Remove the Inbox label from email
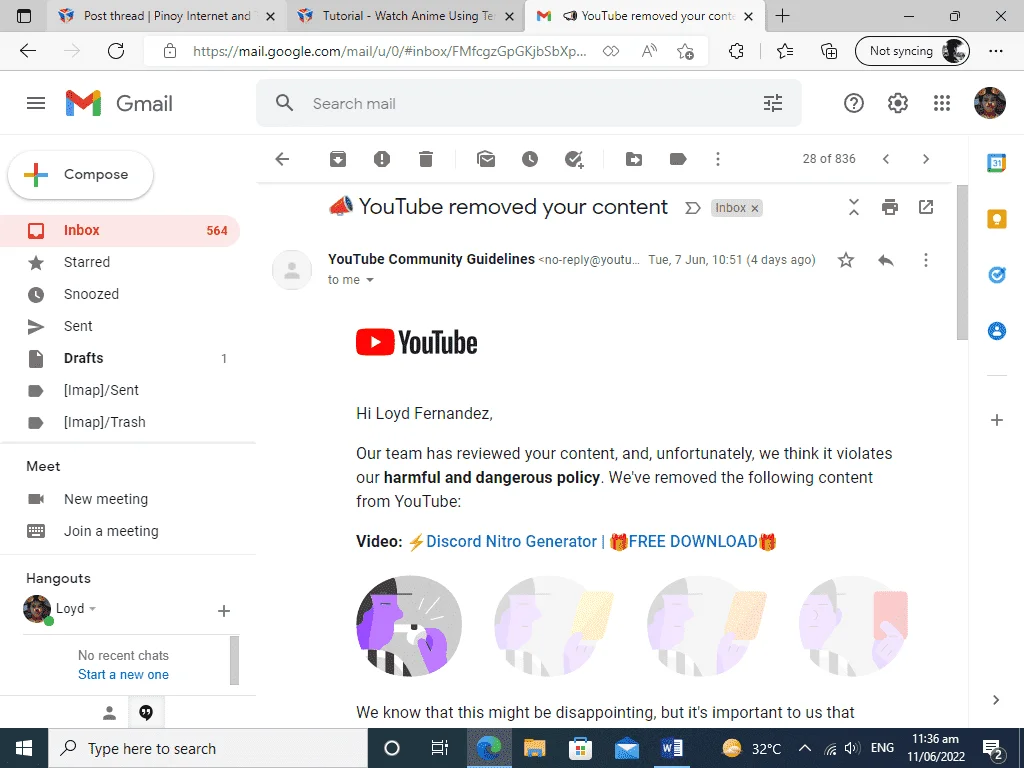 [755, 208]
